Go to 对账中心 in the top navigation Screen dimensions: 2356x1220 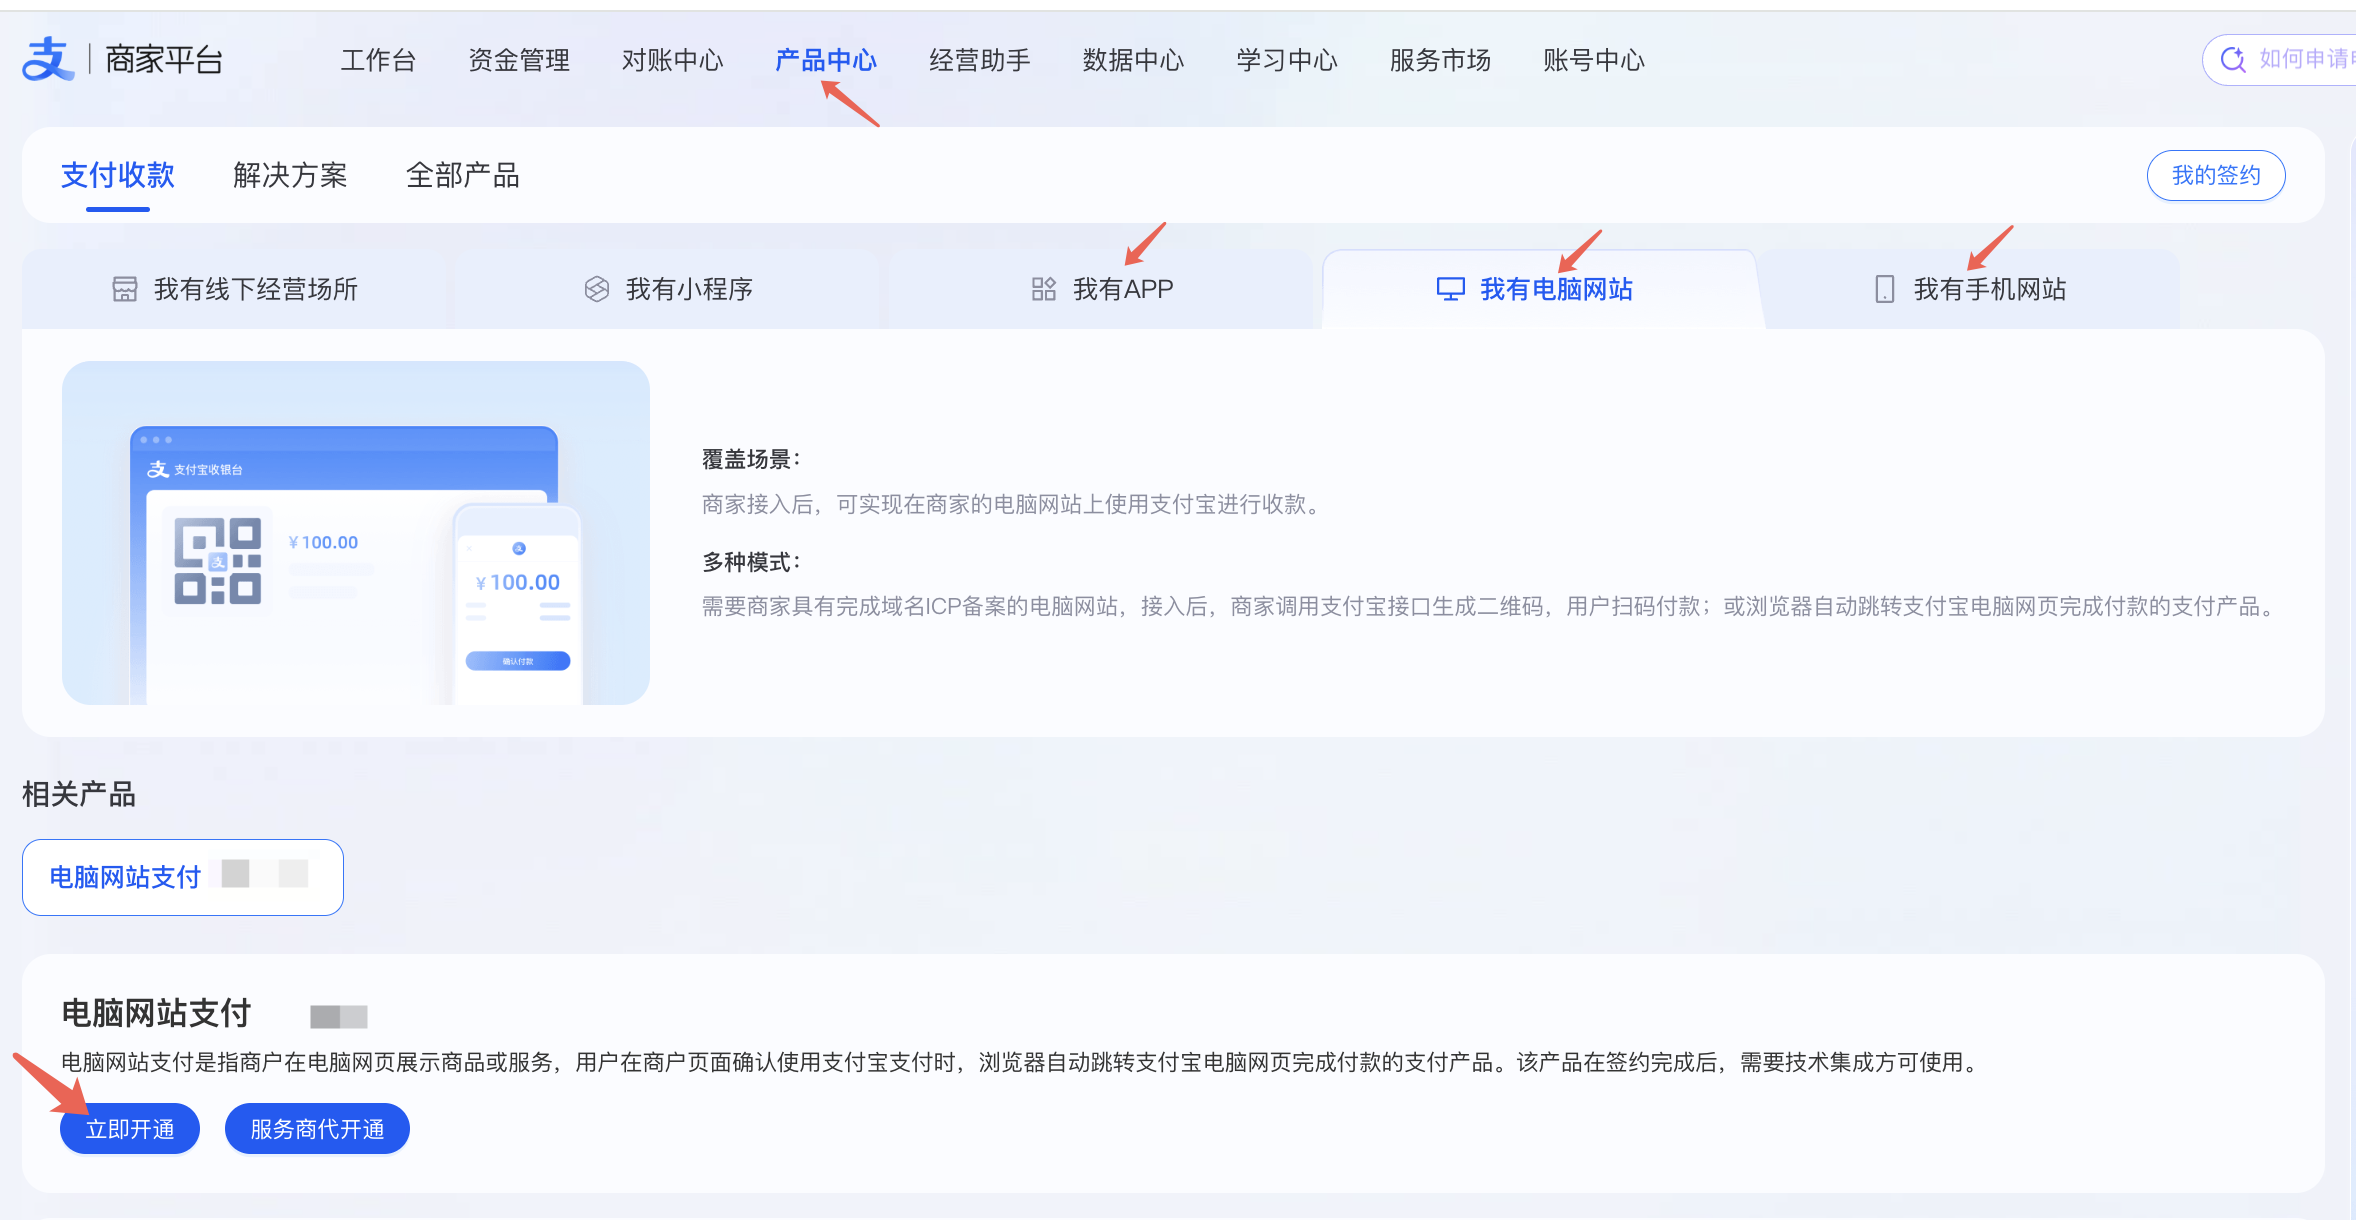pyautogui.click(x=673, y=60)
